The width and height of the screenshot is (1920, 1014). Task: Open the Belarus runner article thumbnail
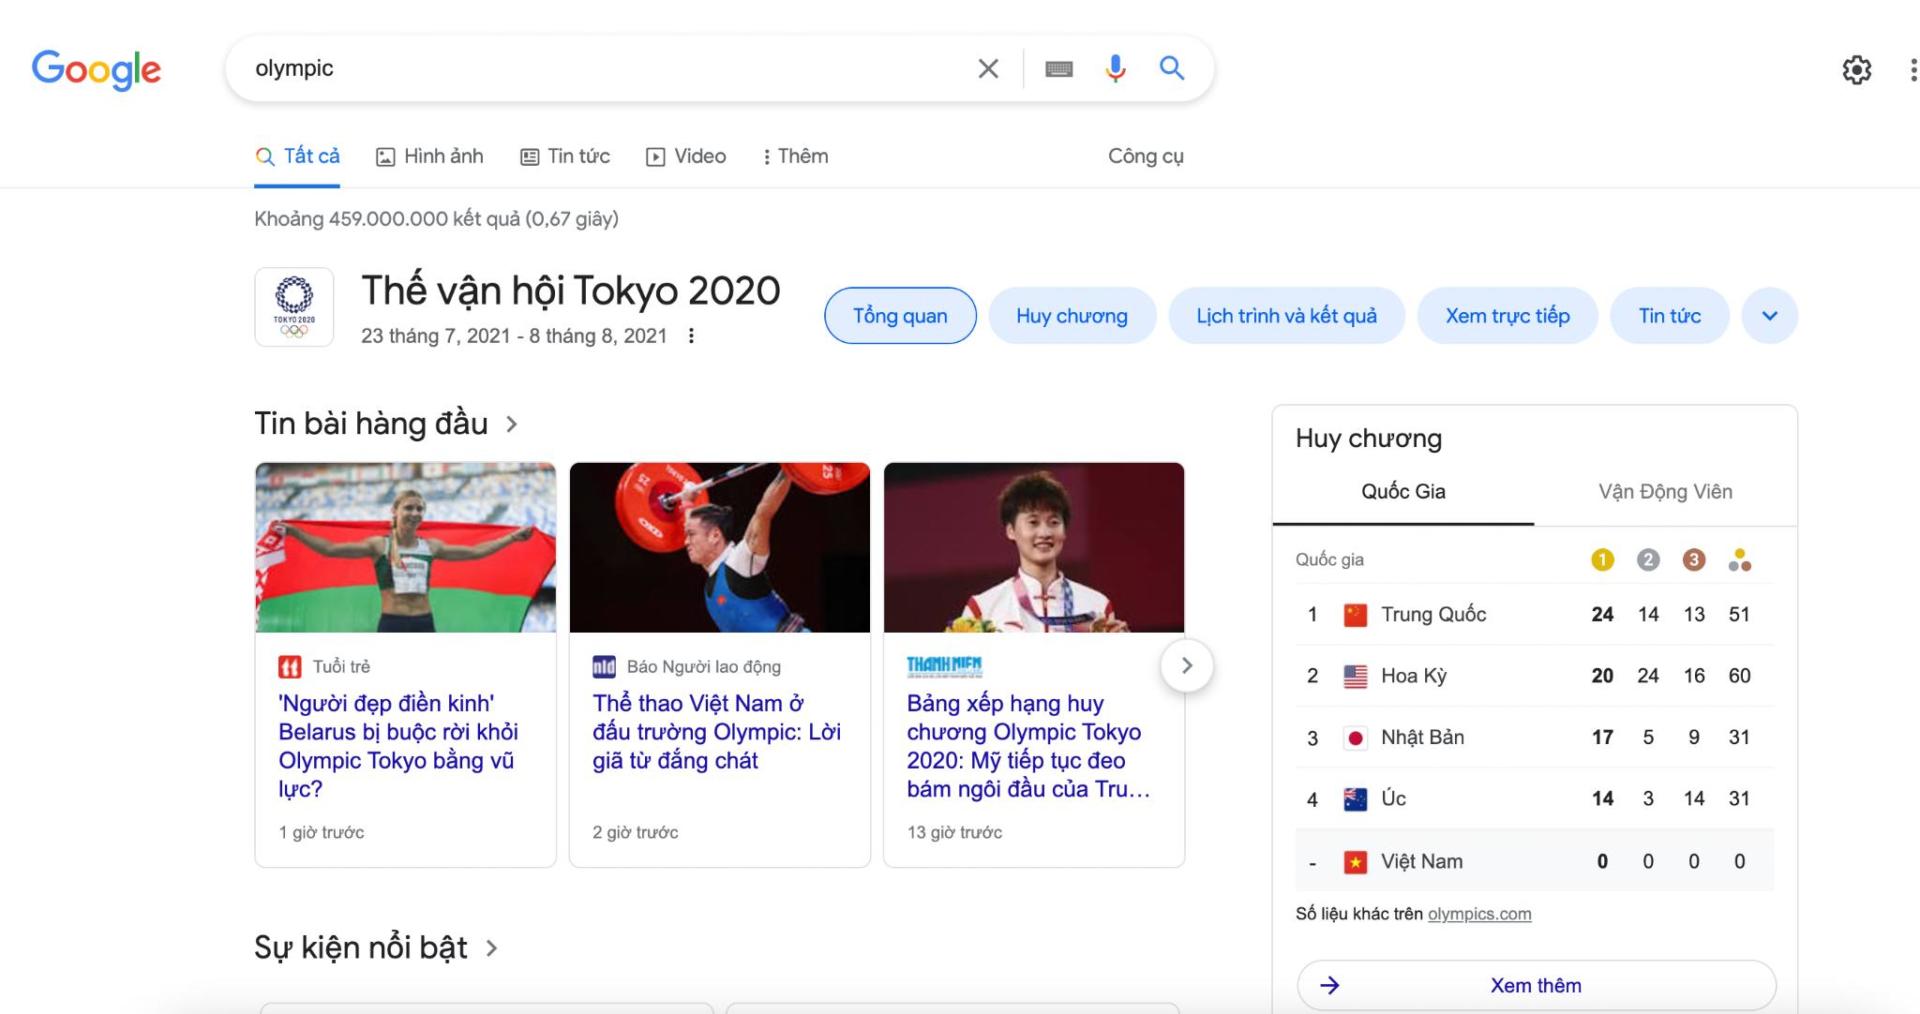[406, 547]
